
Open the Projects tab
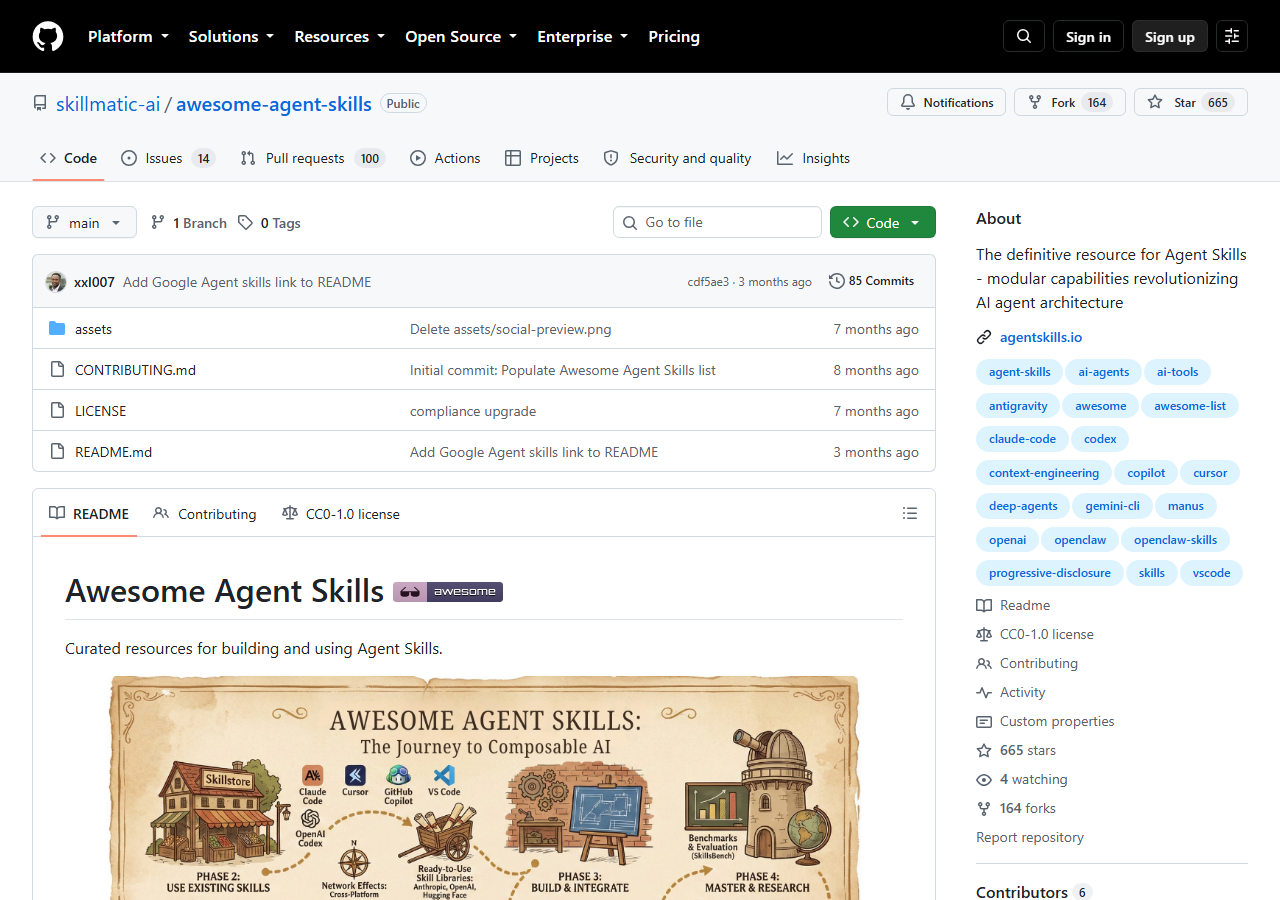542,158
